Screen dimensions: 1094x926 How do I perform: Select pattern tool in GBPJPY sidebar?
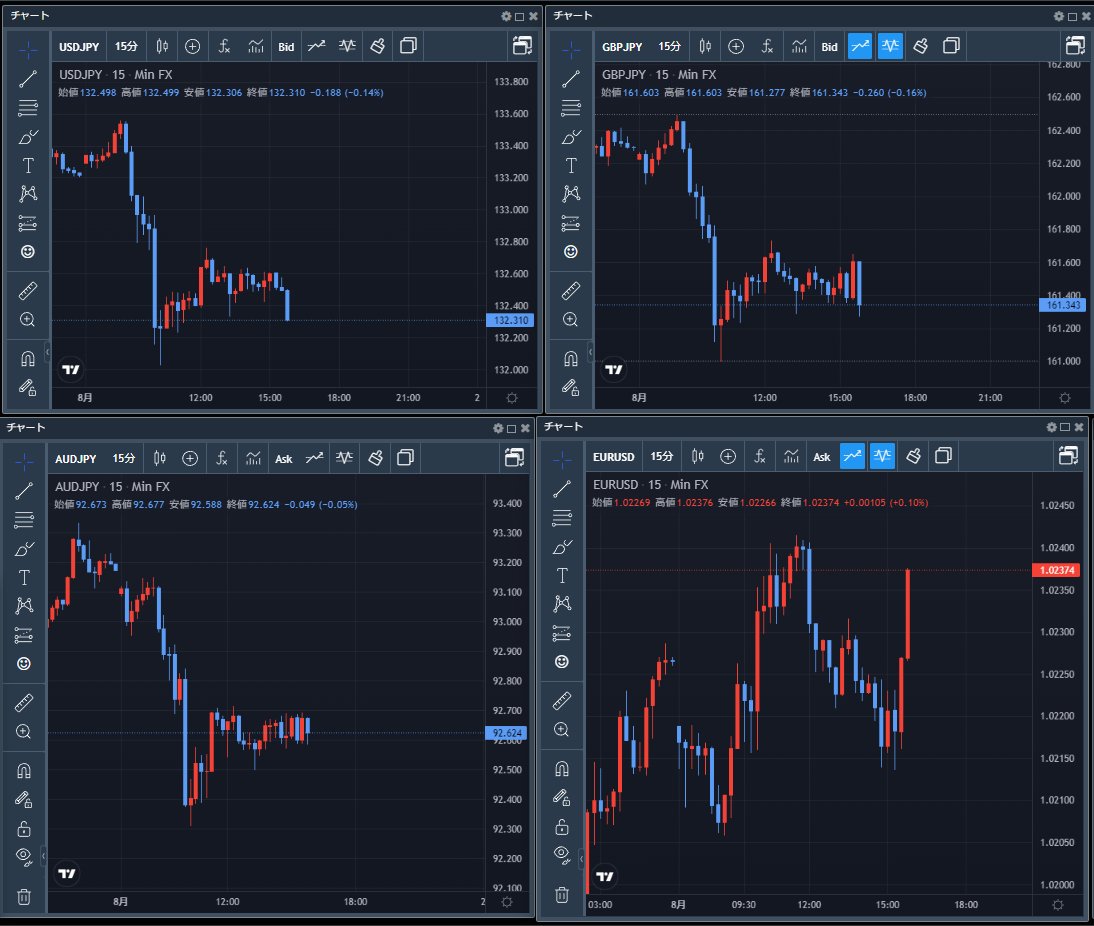(x=571, y=193)
